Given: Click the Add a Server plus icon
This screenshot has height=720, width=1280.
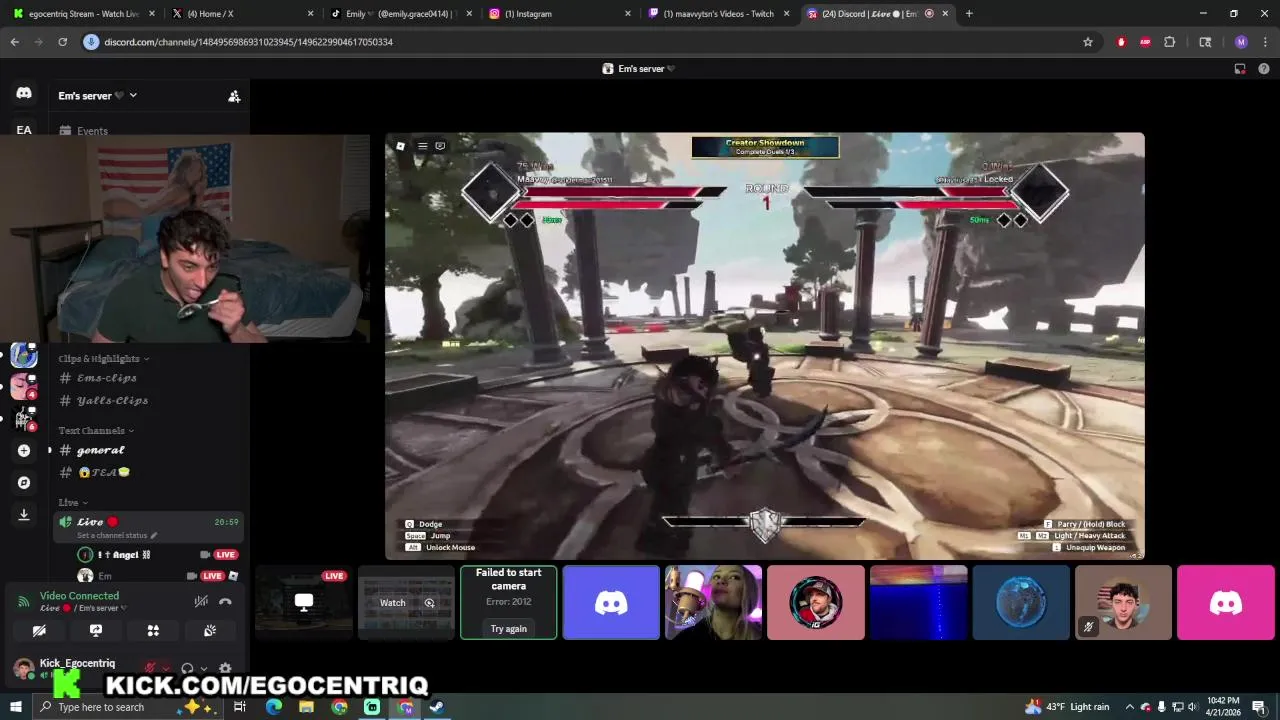Looking at the screenshot, I should 24,451.
